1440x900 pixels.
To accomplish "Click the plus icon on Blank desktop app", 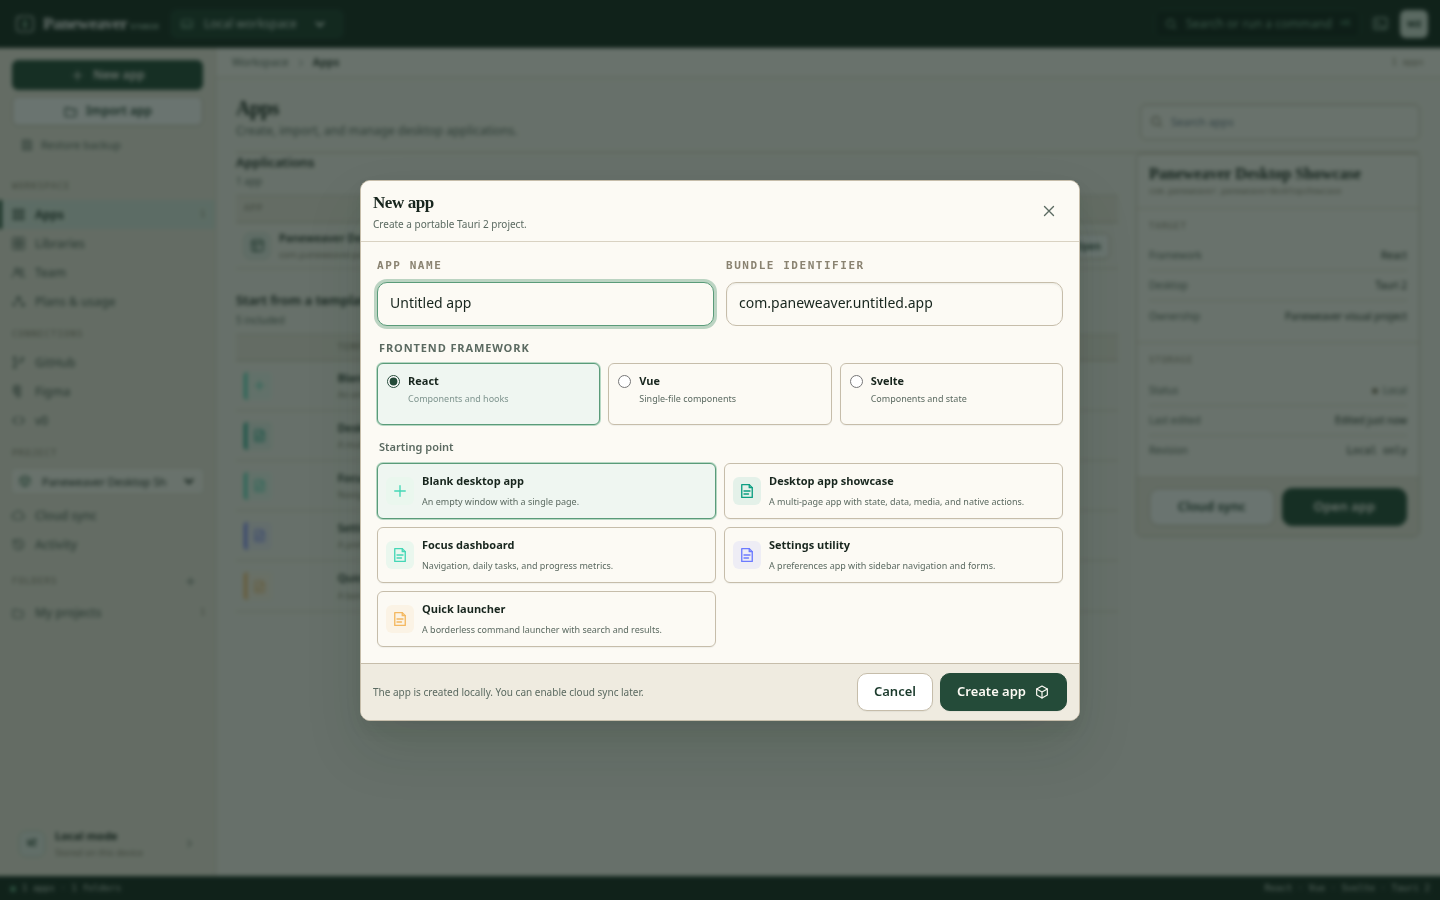I will pyautogui.click(x=400, y=491).
